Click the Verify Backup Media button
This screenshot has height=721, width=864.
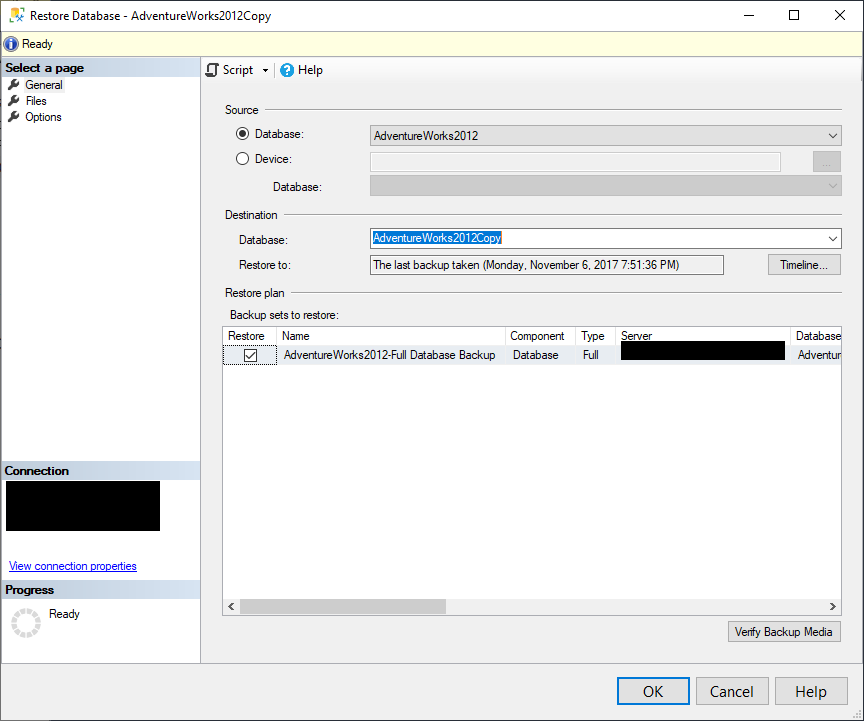click(784, 632)
